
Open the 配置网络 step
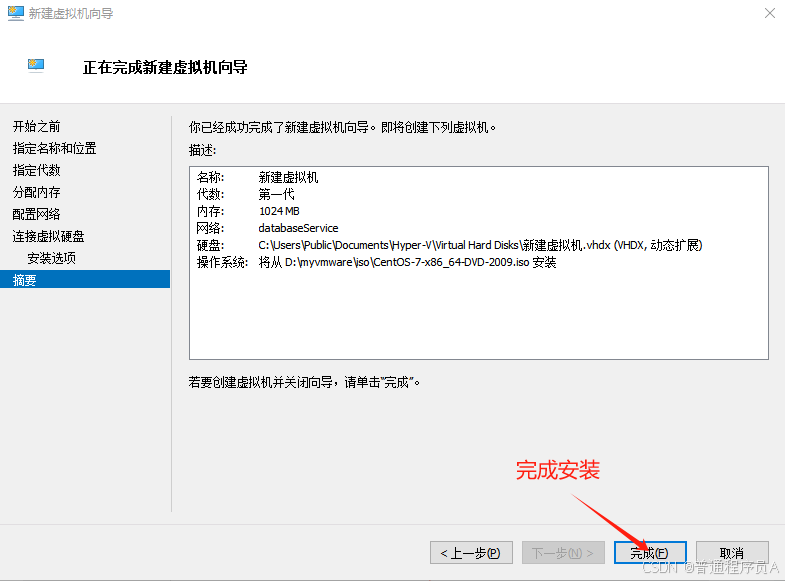click(x=37, y=215)
